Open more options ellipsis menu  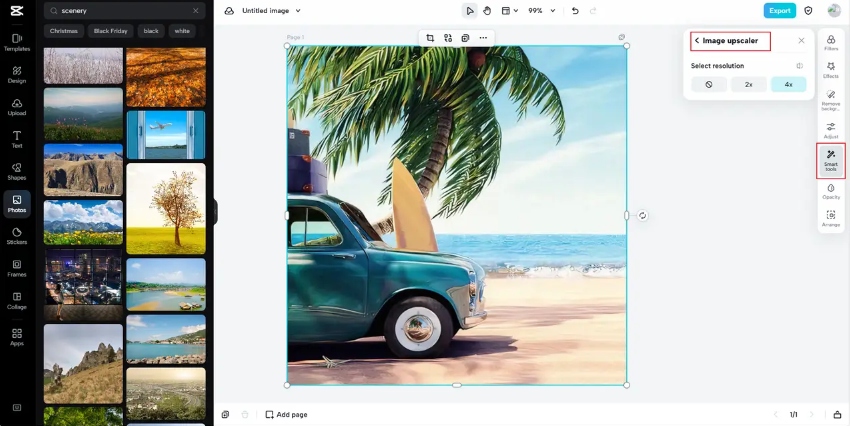483,37
